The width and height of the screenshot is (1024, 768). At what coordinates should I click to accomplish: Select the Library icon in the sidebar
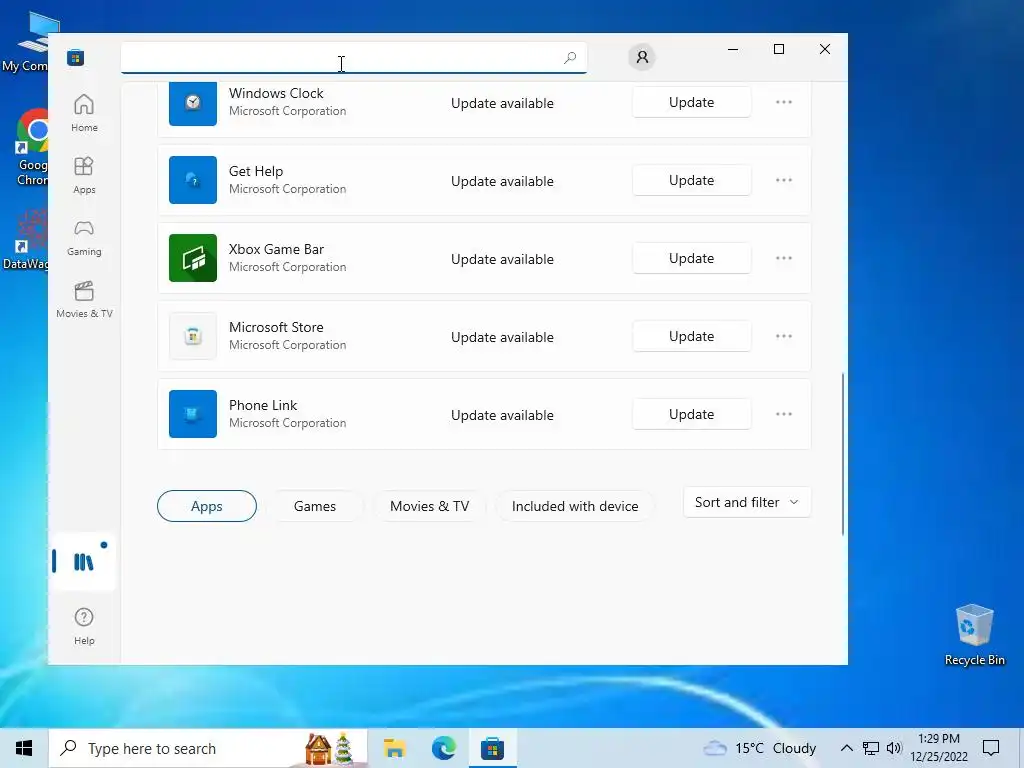[84, 561]
